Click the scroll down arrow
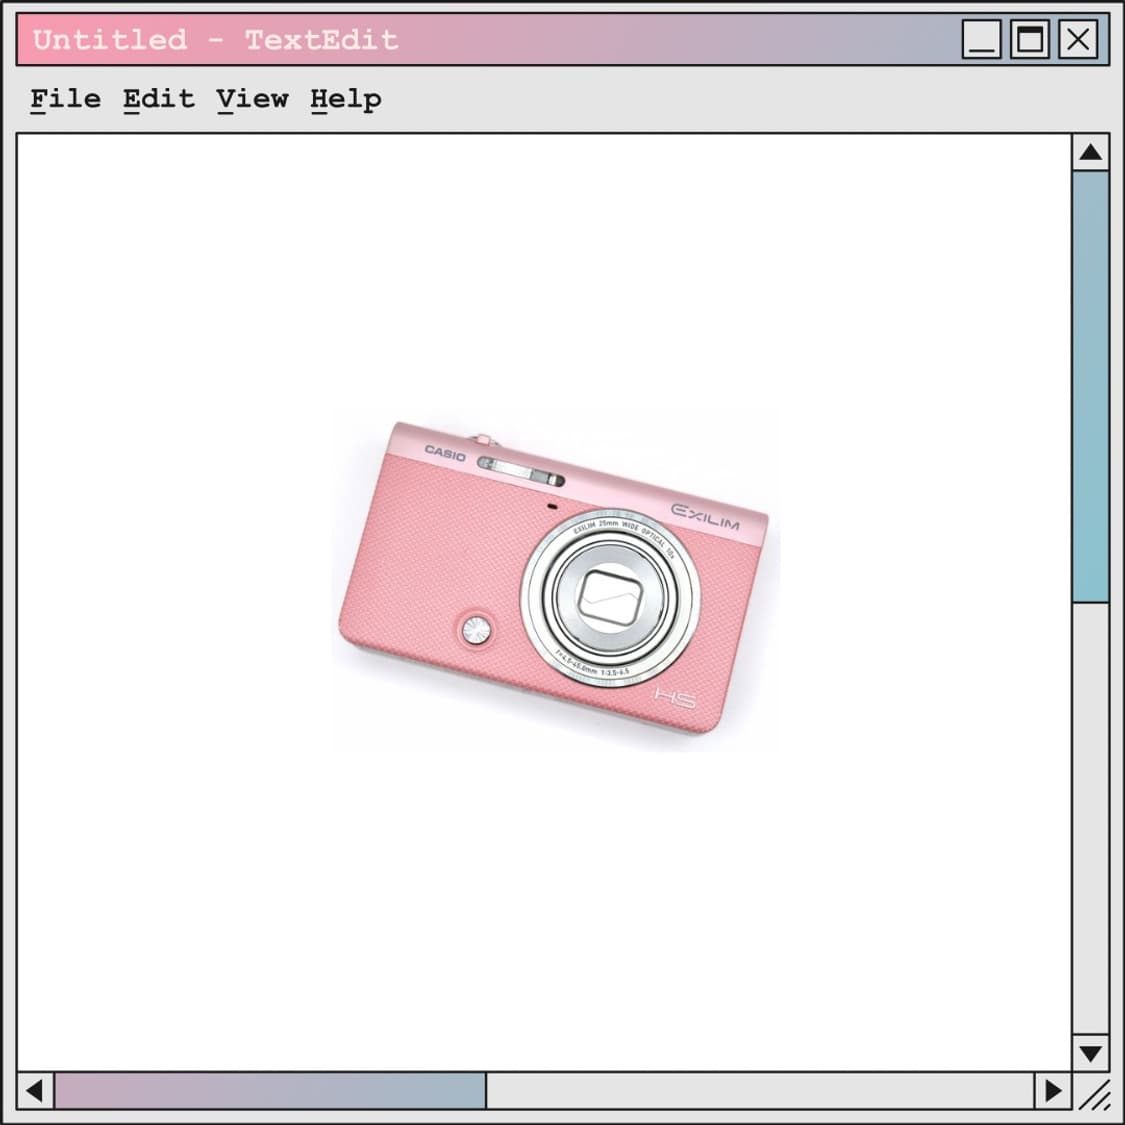 pos(1090,1052)
